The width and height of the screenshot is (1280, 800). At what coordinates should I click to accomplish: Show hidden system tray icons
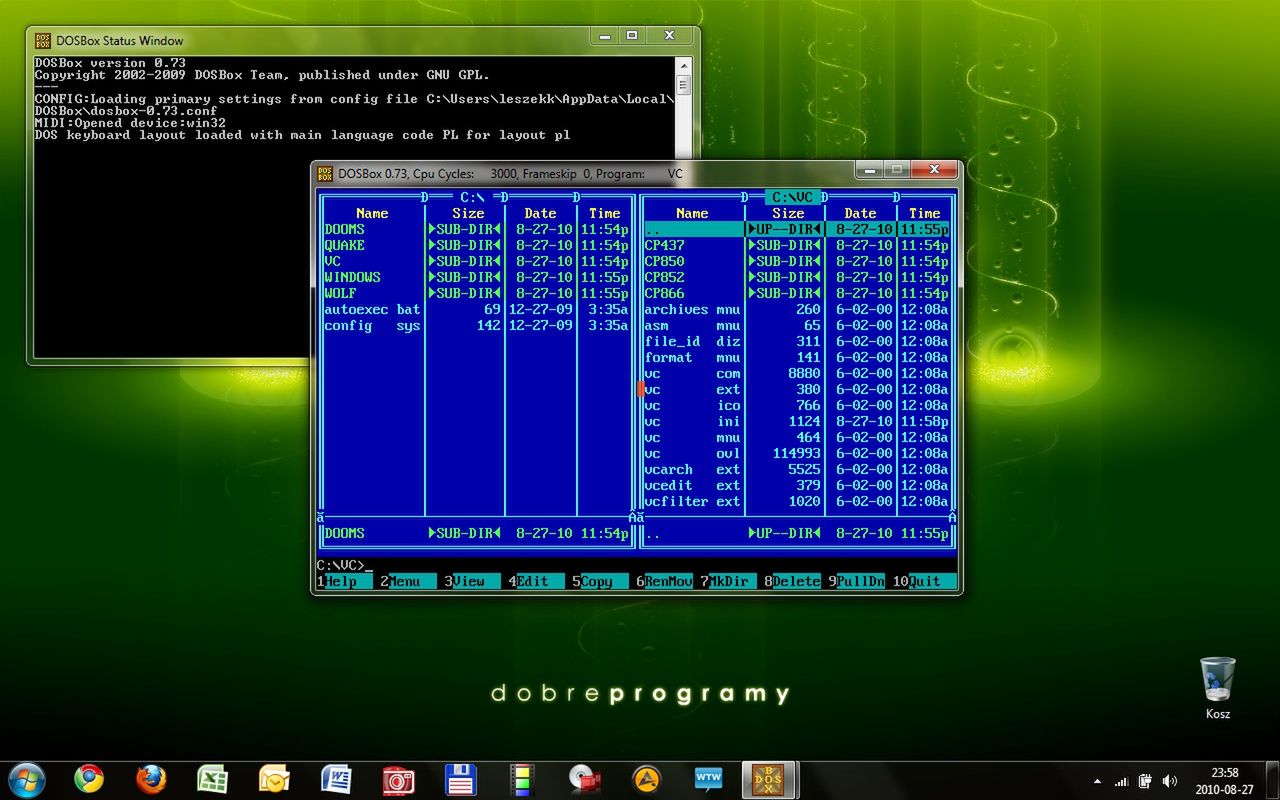click(x=1097, y=781)
